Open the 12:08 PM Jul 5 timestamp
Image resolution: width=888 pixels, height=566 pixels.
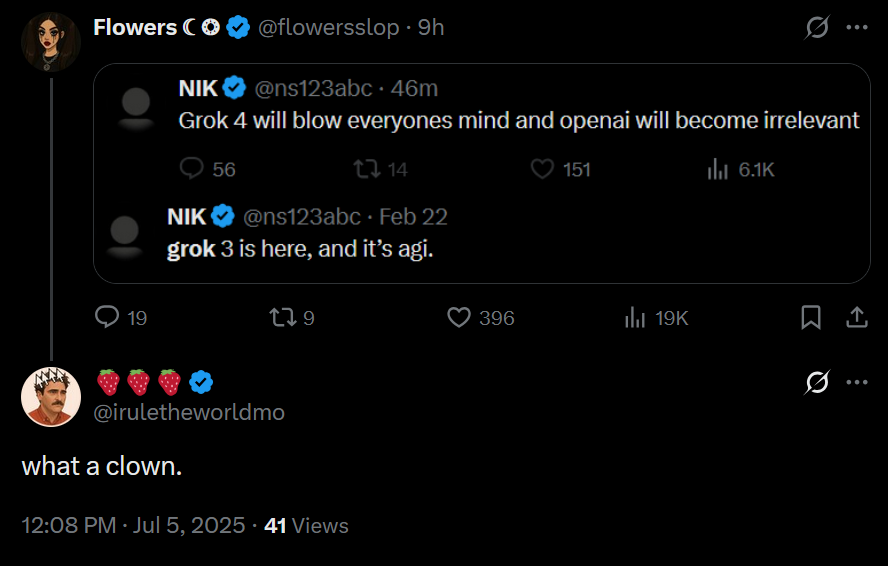[x=133, y=525]
